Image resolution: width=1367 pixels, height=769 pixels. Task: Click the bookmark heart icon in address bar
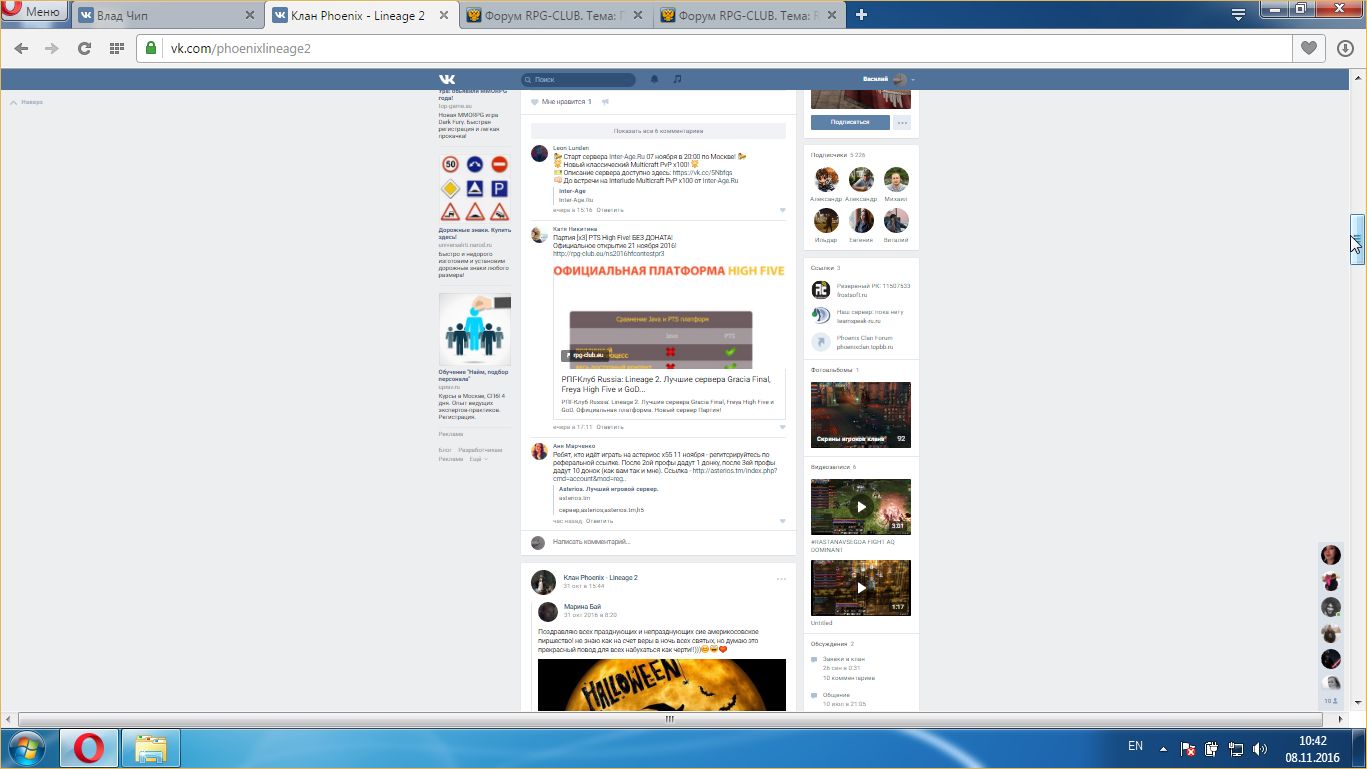pyautogui.click(x=1308, y=48)
